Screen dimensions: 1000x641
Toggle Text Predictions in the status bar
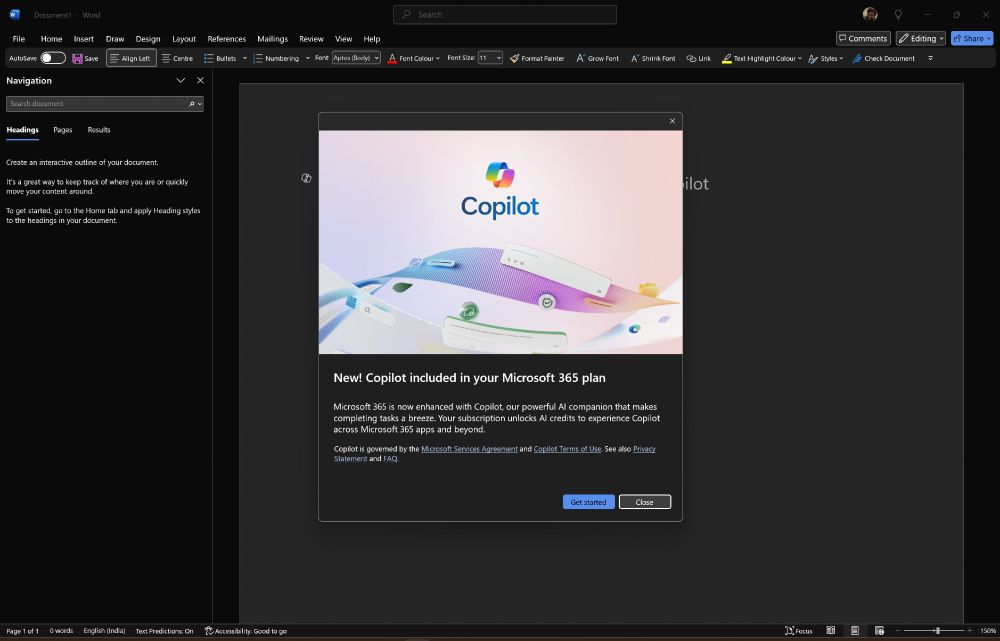(164, 631)
